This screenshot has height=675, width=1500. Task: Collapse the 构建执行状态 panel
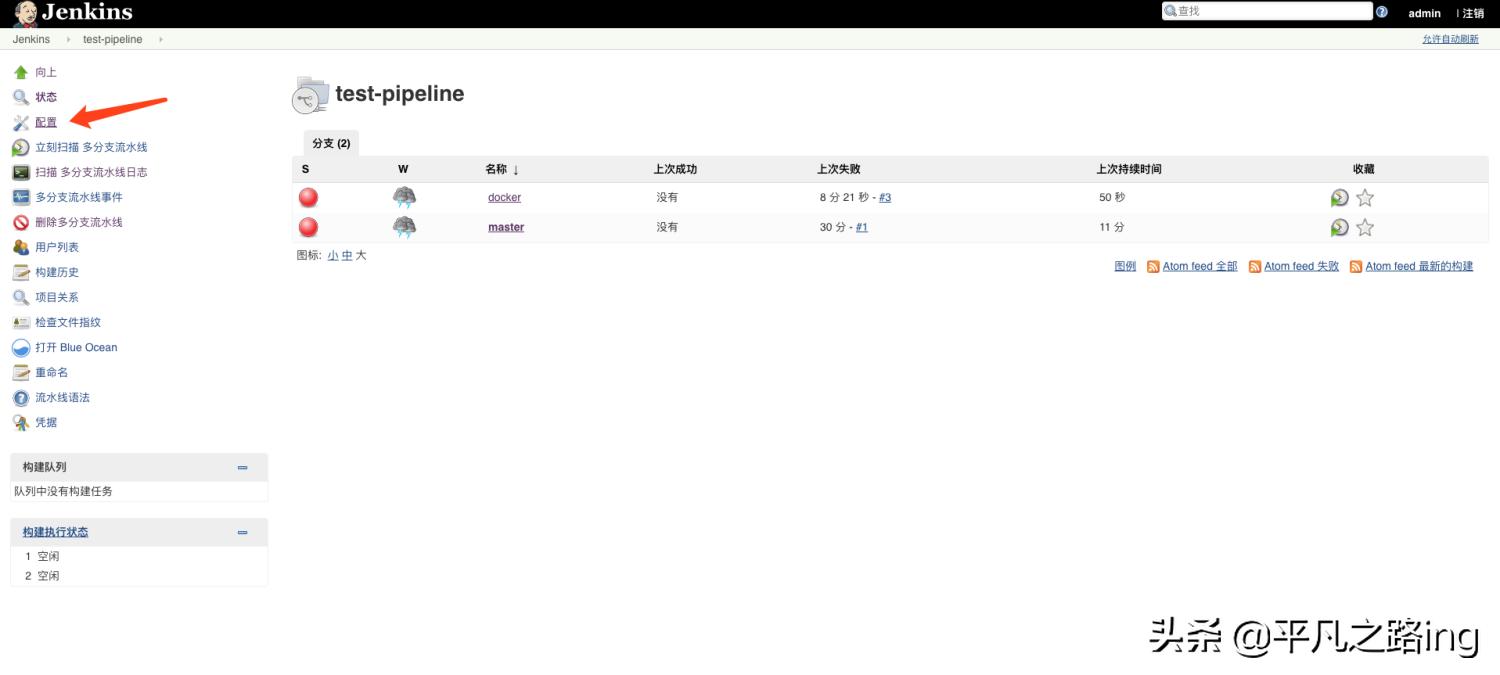241,531
